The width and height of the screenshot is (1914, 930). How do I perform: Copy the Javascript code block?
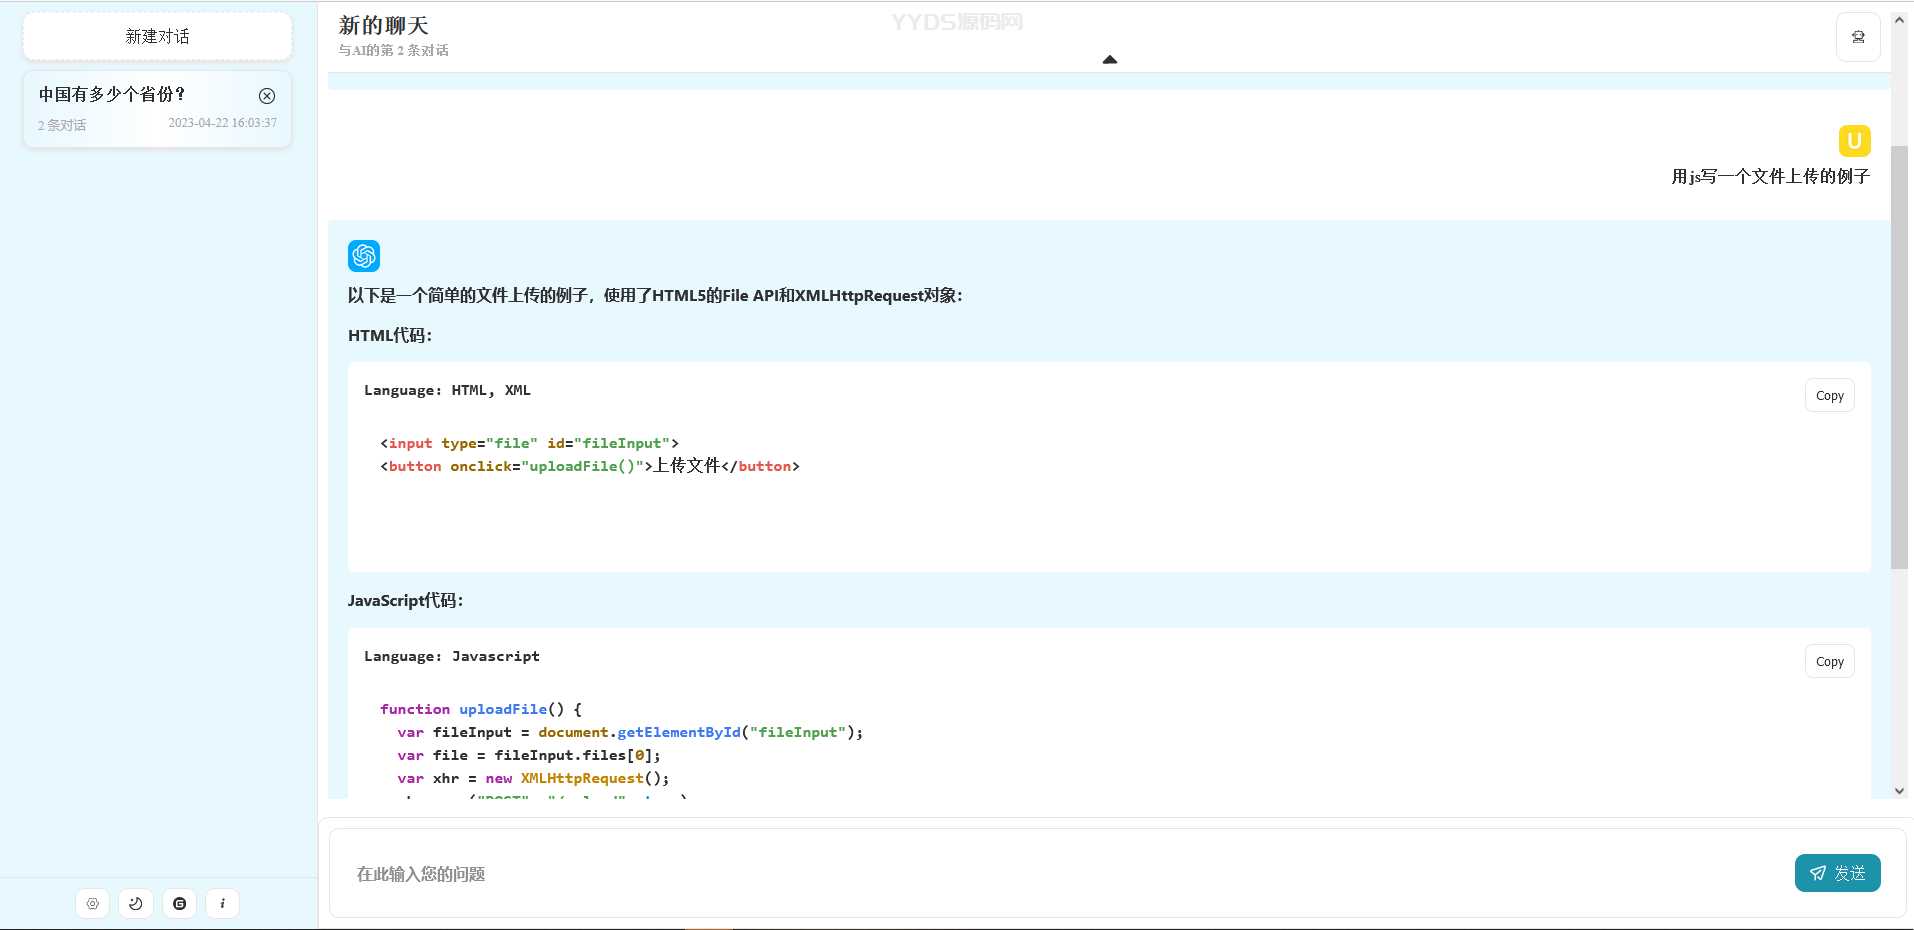coord(1829,662)
